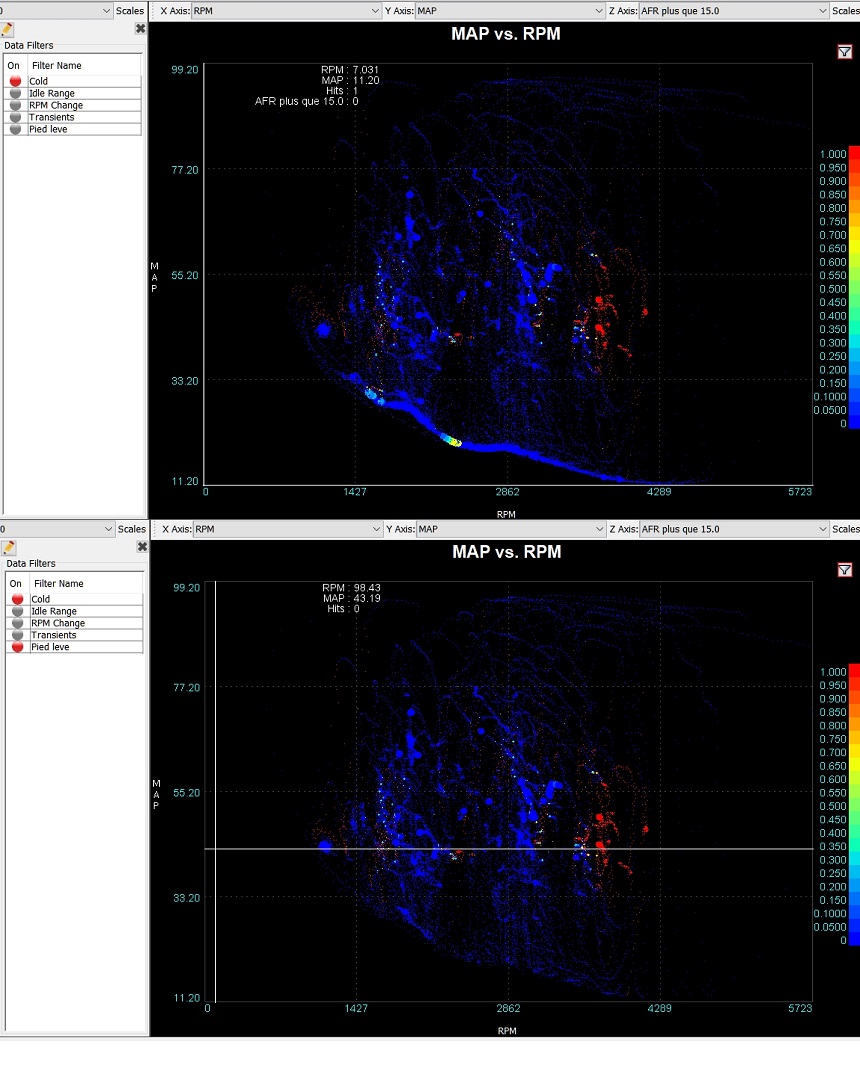Click the MAP vs. RPM title of the lower plot
This screenshot has height=1077, width=860.
click(x=505, y=552)
